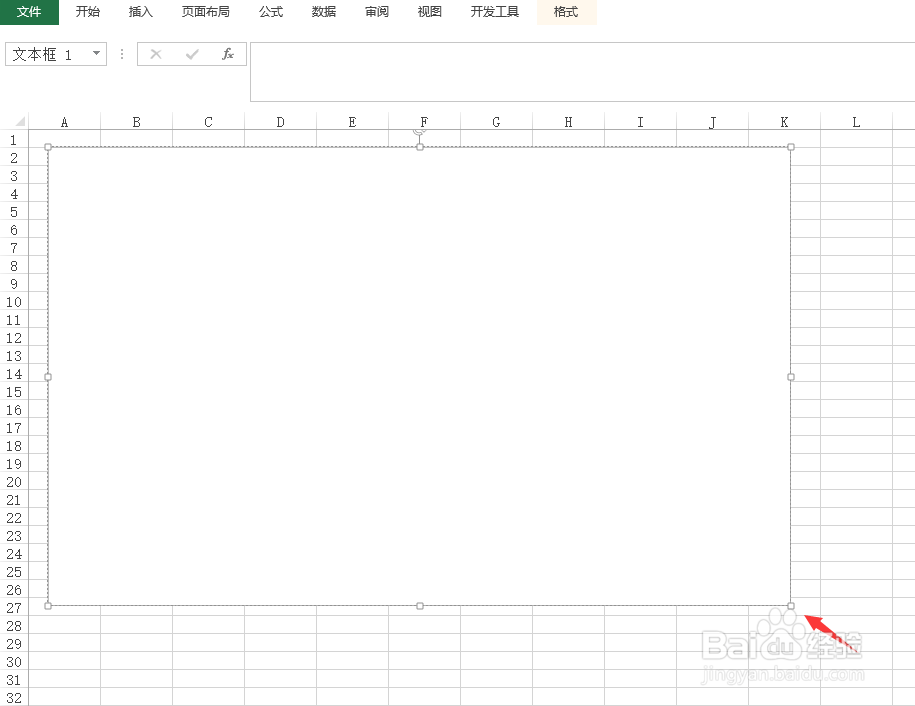Screen dimensions: 915x706
Task: Click the text box rotation handle
Action: point(419,131)
